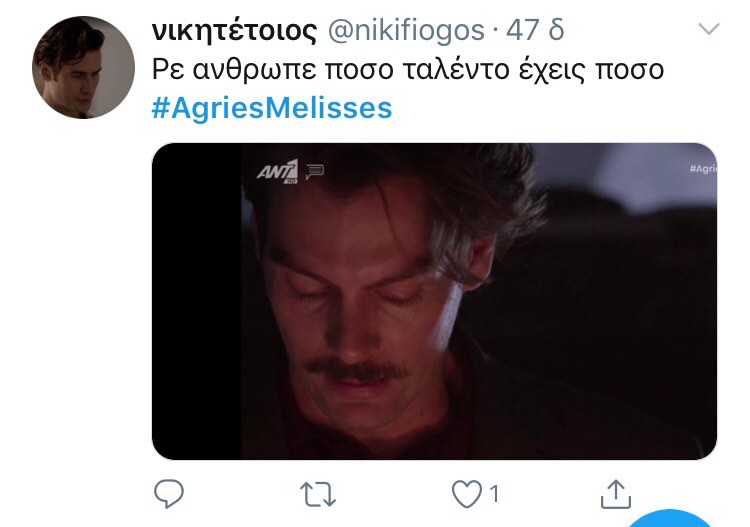The height and width of the screenshot is (527, 750).
Task: Open the share icon below the video
Action: click(616, 494)
